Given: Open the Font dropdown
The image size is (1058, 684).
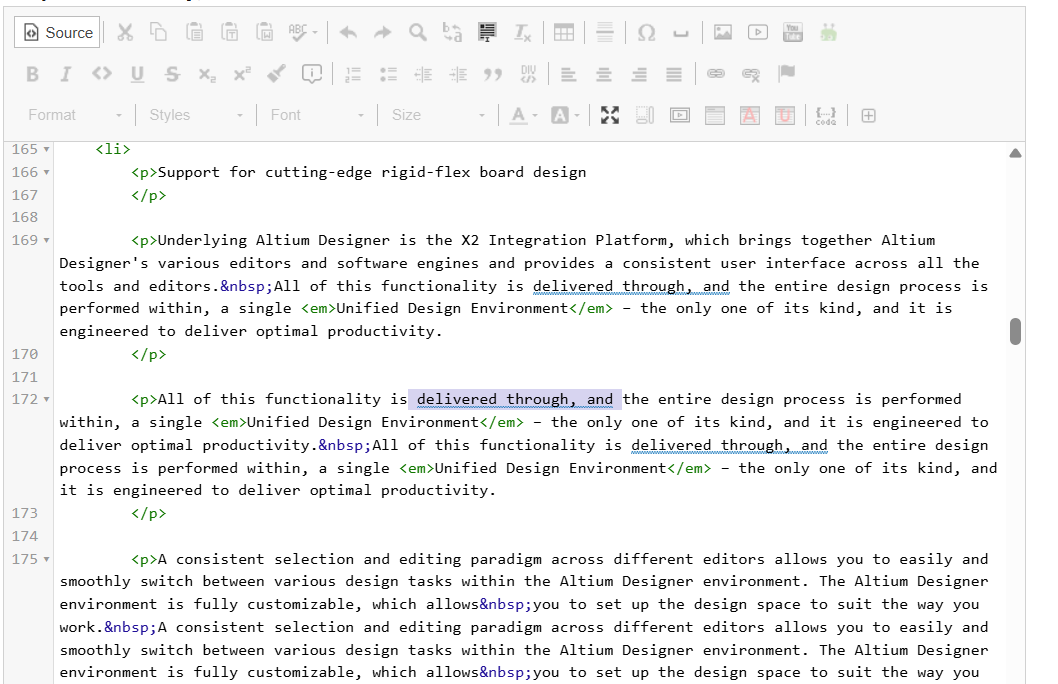Looking at the screenshot, I should (317, 115).
